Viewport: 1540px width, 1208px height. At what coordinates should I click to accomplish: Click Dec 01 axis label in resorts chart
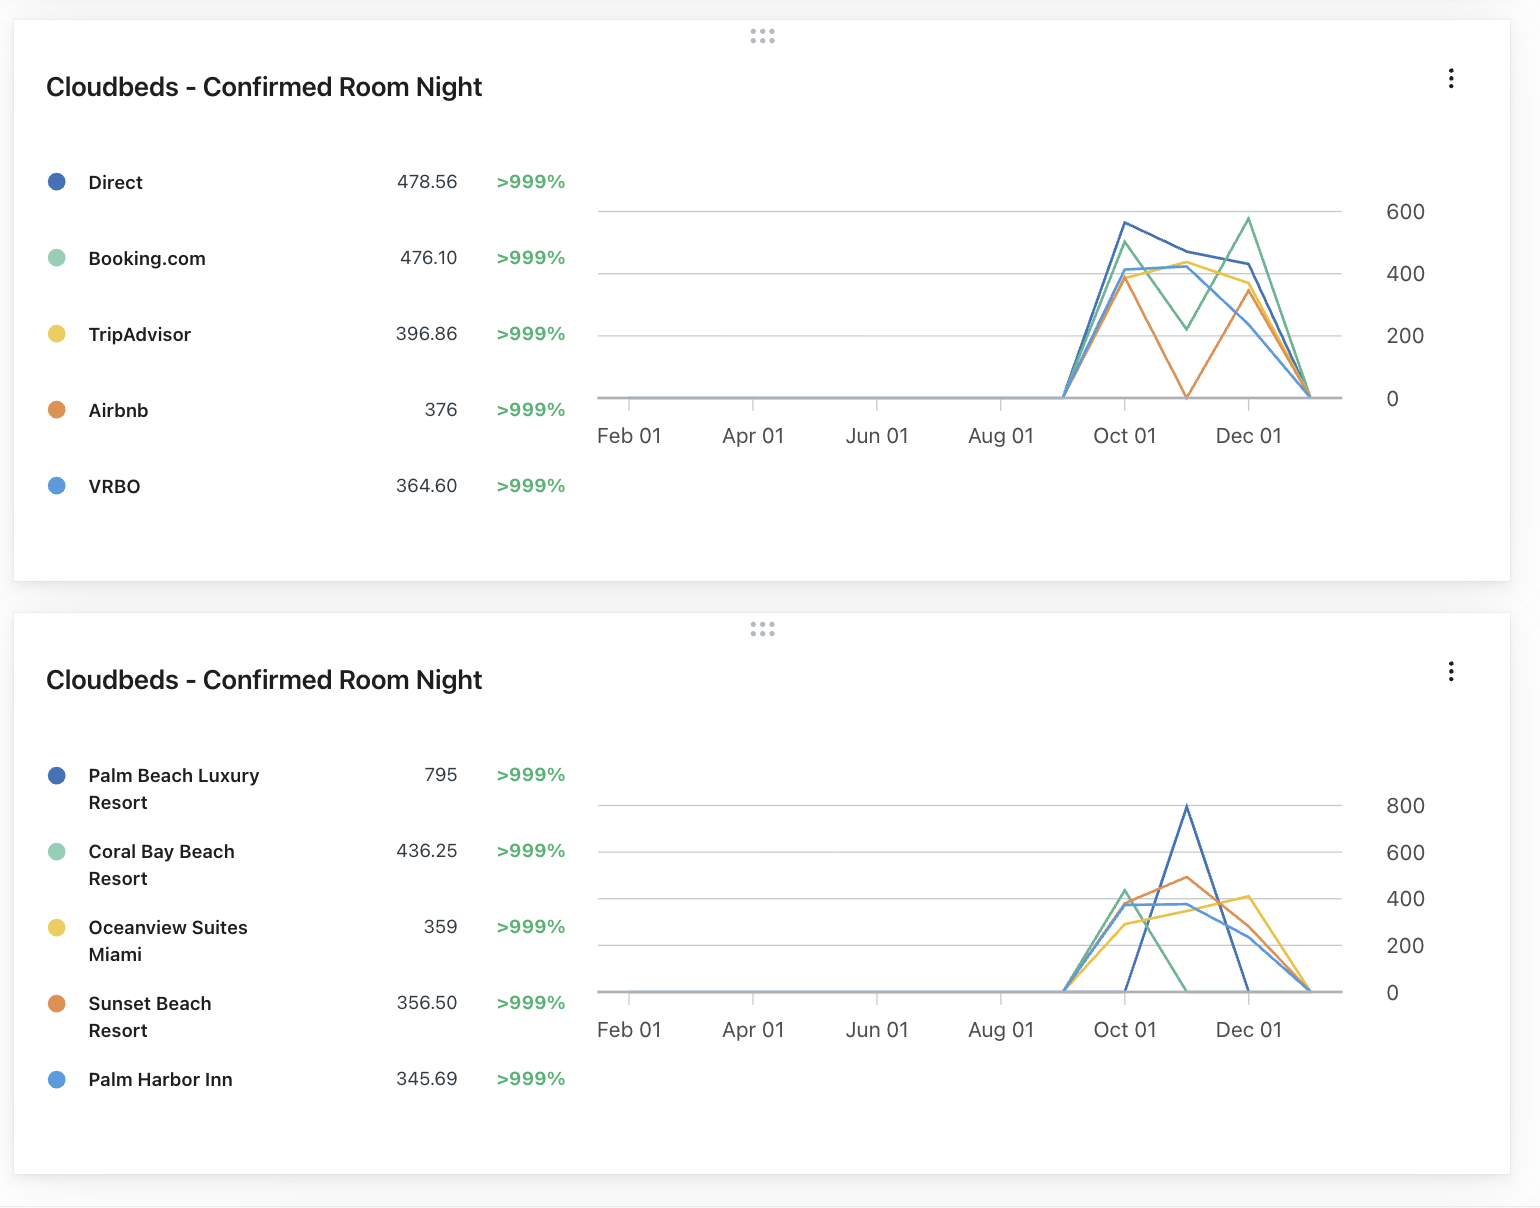(1248, 1030)
